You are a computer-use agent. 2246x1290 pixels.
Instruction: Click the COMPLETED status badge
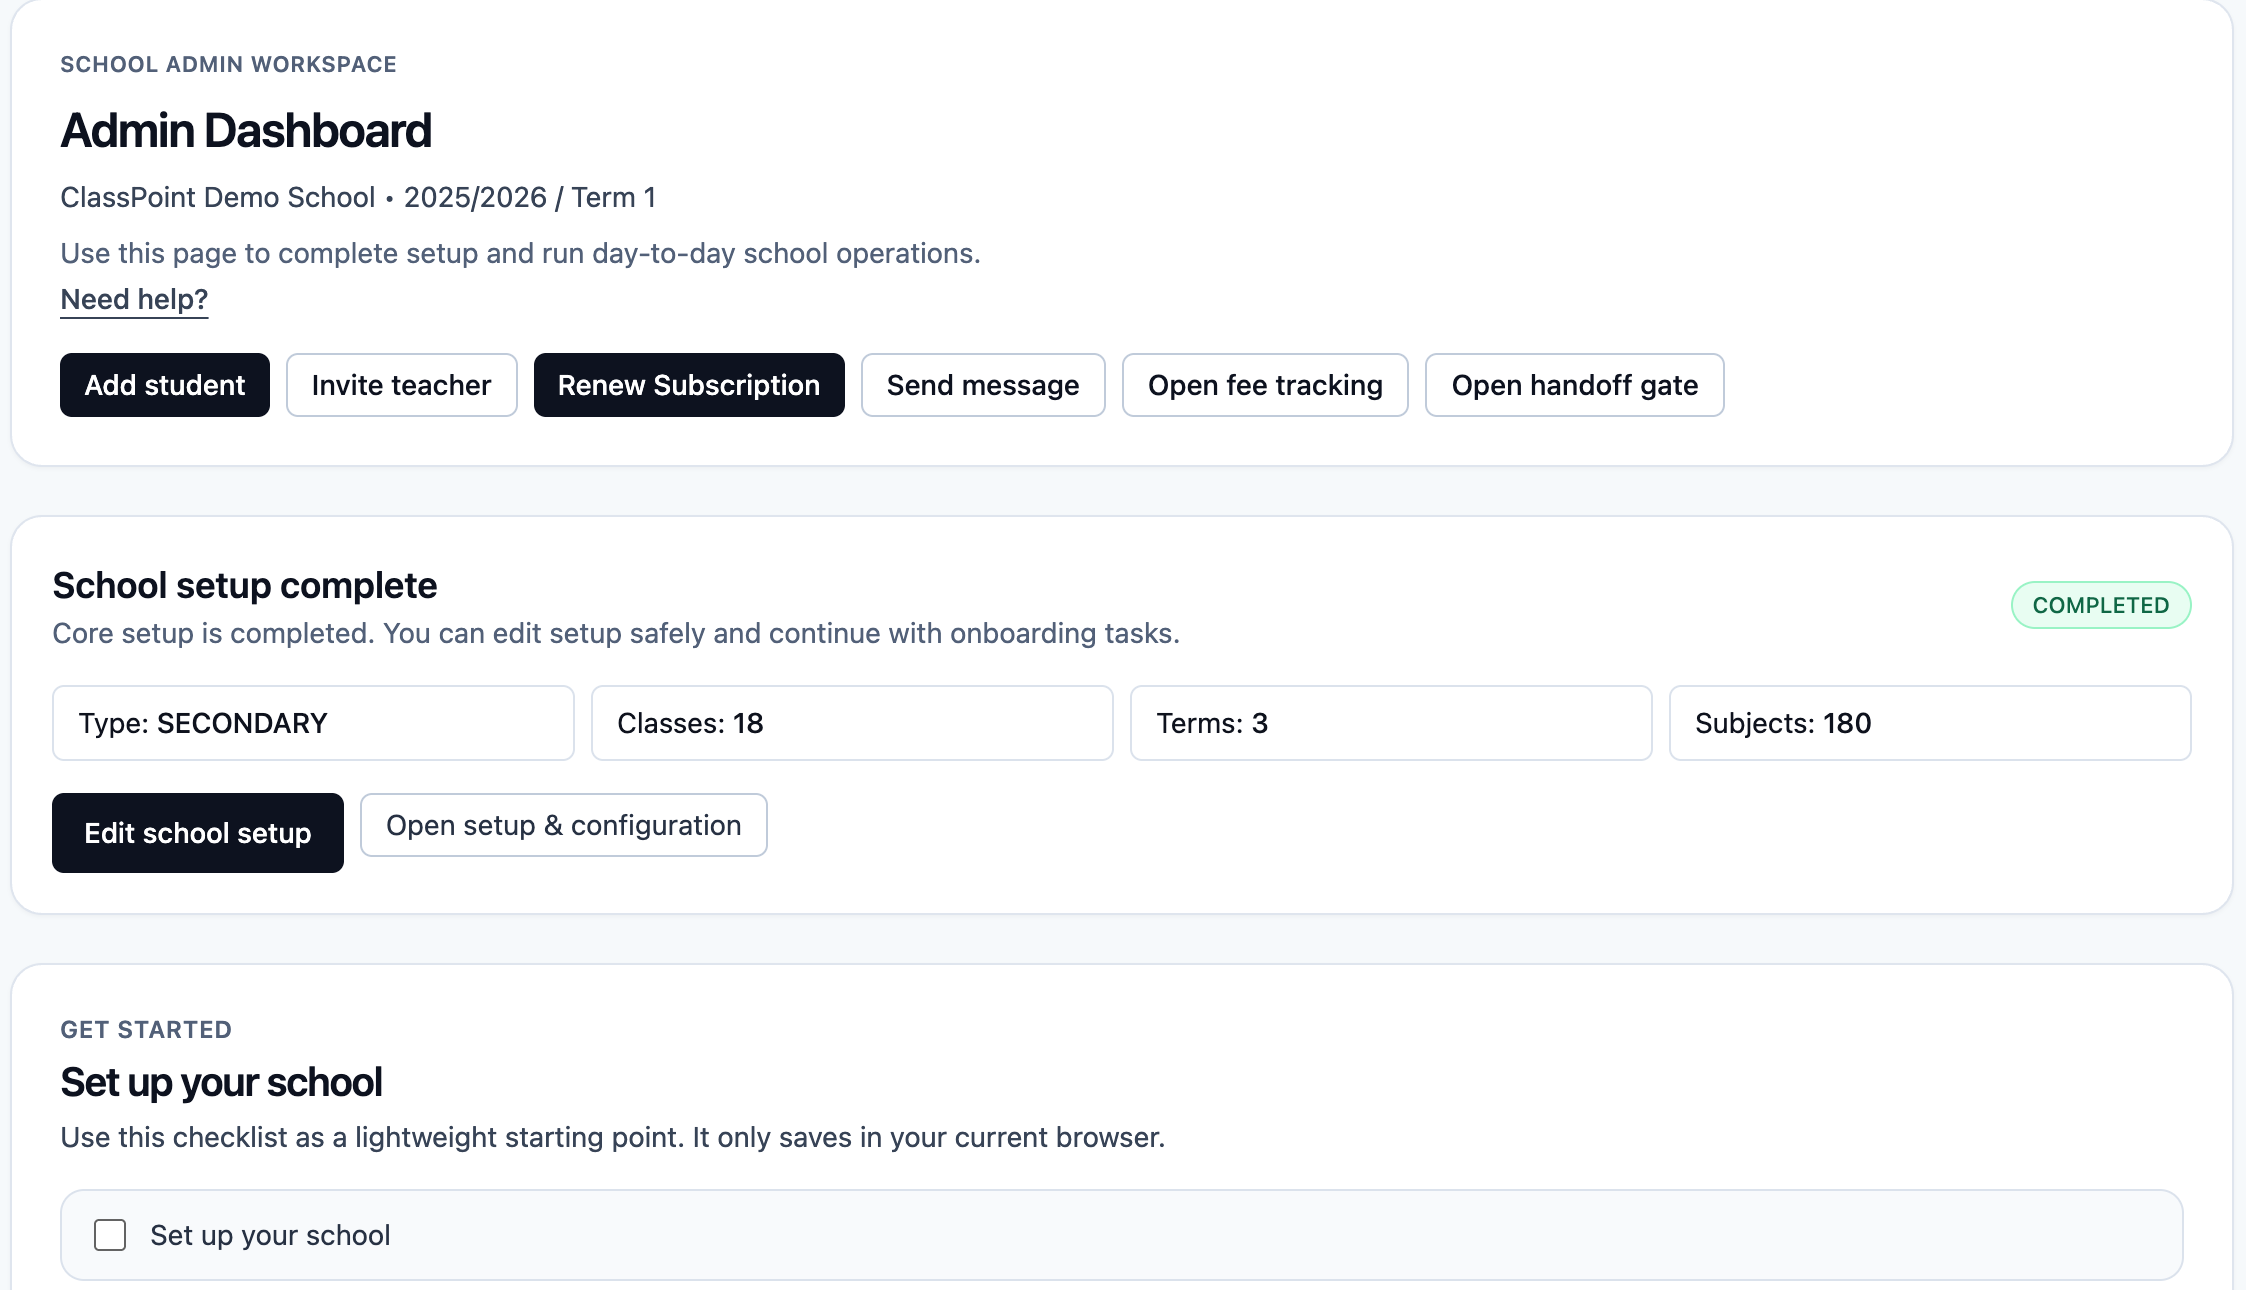2100,605
